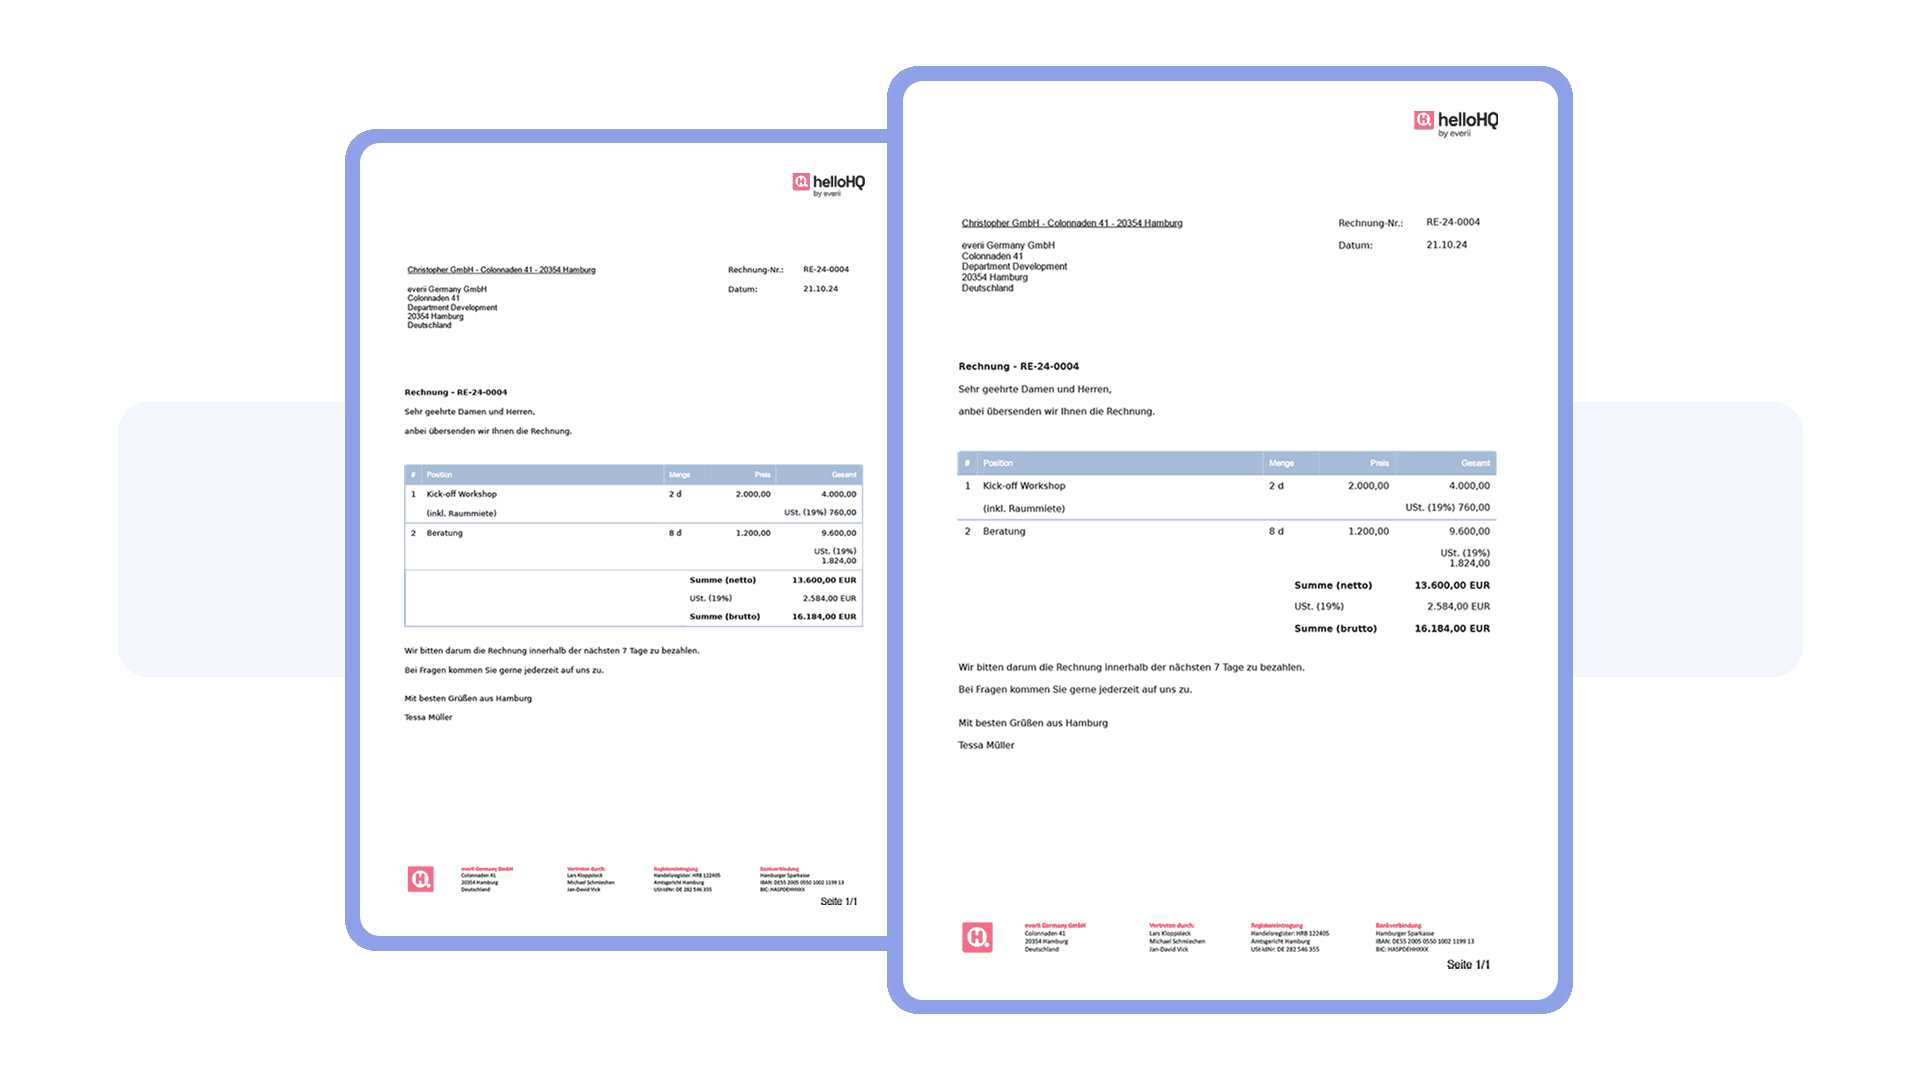Click invoice number RE-24-0004 on right invoice
This screenshot has height=1080, width=1920.
[1452, 222]
